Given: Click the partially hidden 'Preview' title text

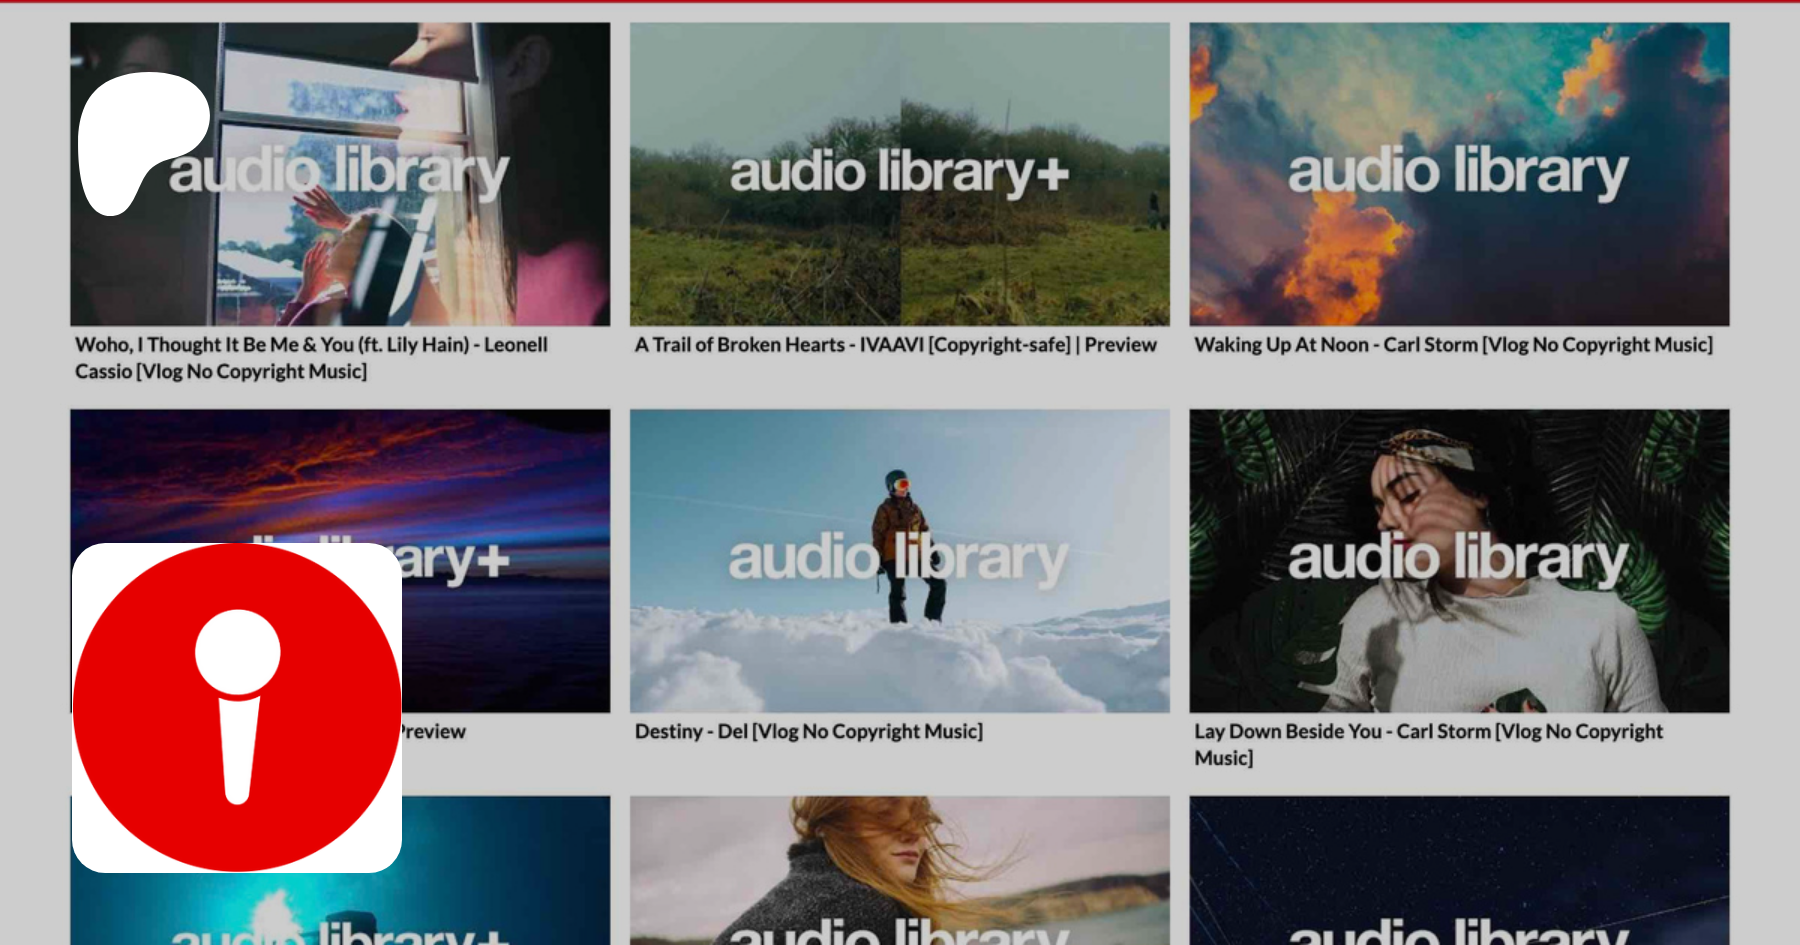Looking at the screenshot, I should click(x=434, y=732).
